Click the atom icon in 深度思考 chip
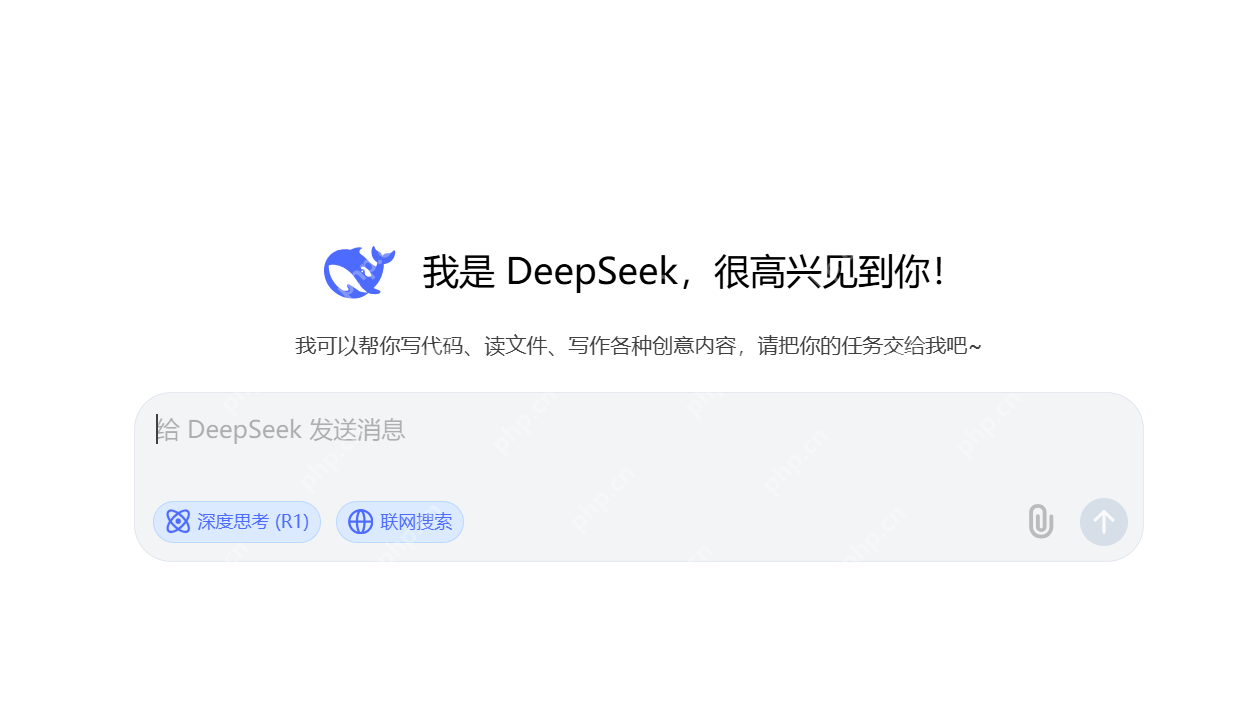This screenshot has width=1234, height=705. tap(178, 522)
